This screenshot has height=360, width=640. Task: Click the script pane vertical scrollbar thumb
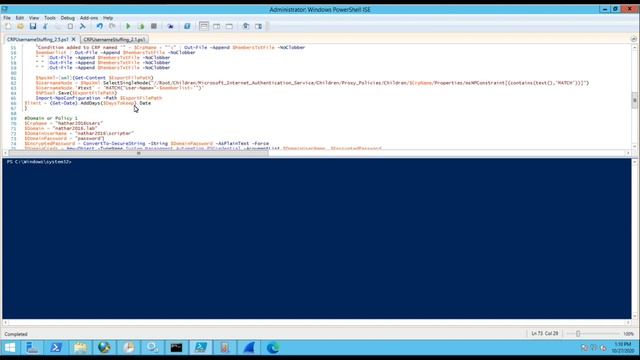(634, 100)
